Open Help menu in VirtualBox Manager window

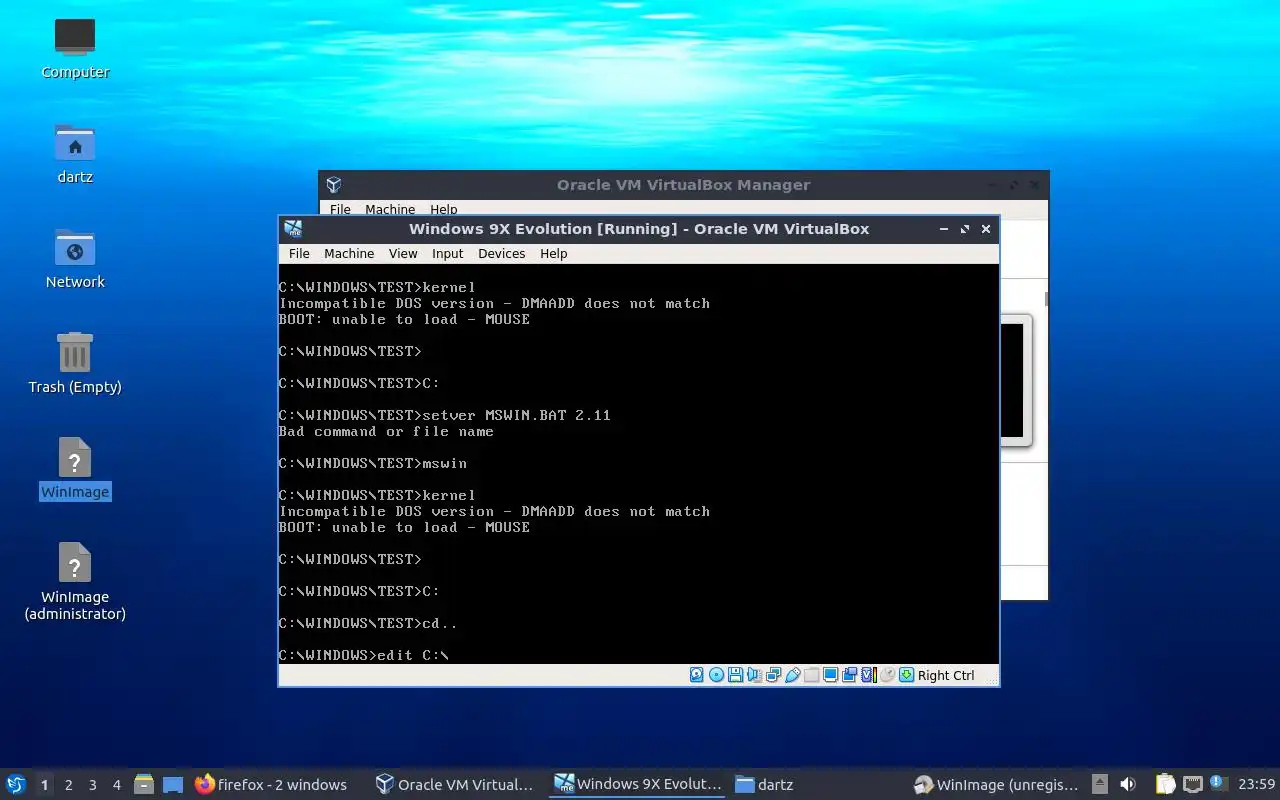coord(444,209)
